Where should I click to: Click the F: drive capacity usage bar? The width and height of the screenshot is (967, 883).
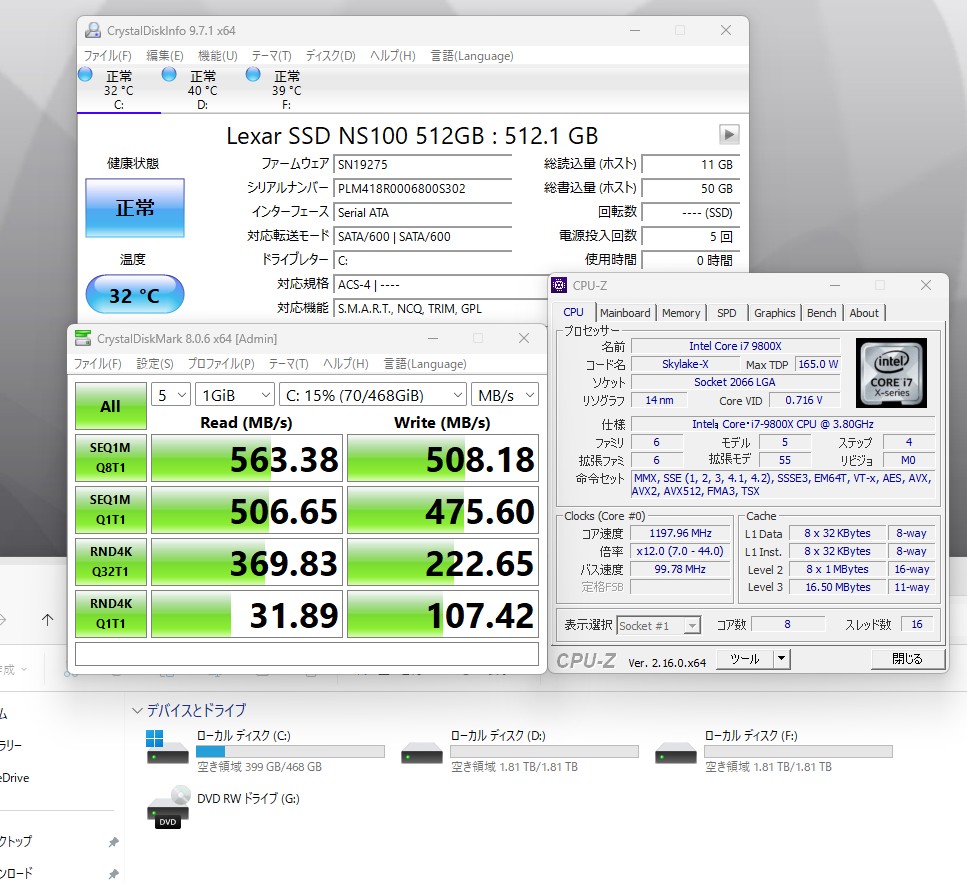[798, 751]
